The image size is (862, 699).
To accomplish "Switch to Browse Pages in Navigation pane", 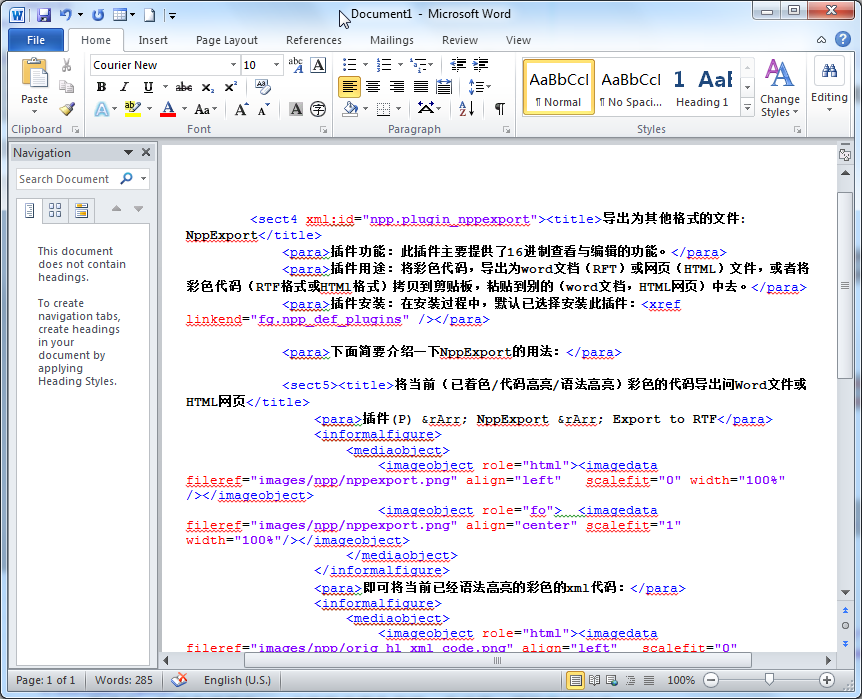I will coord(55,210).
